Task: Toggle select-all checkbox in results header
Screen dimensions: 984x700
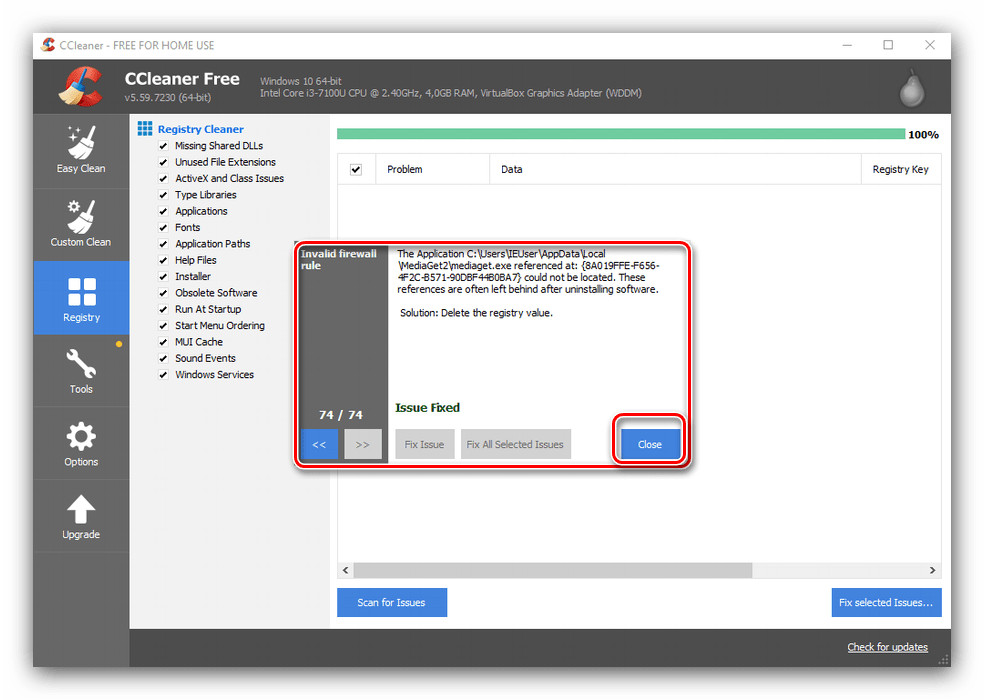Action: (x=355, y=170)
